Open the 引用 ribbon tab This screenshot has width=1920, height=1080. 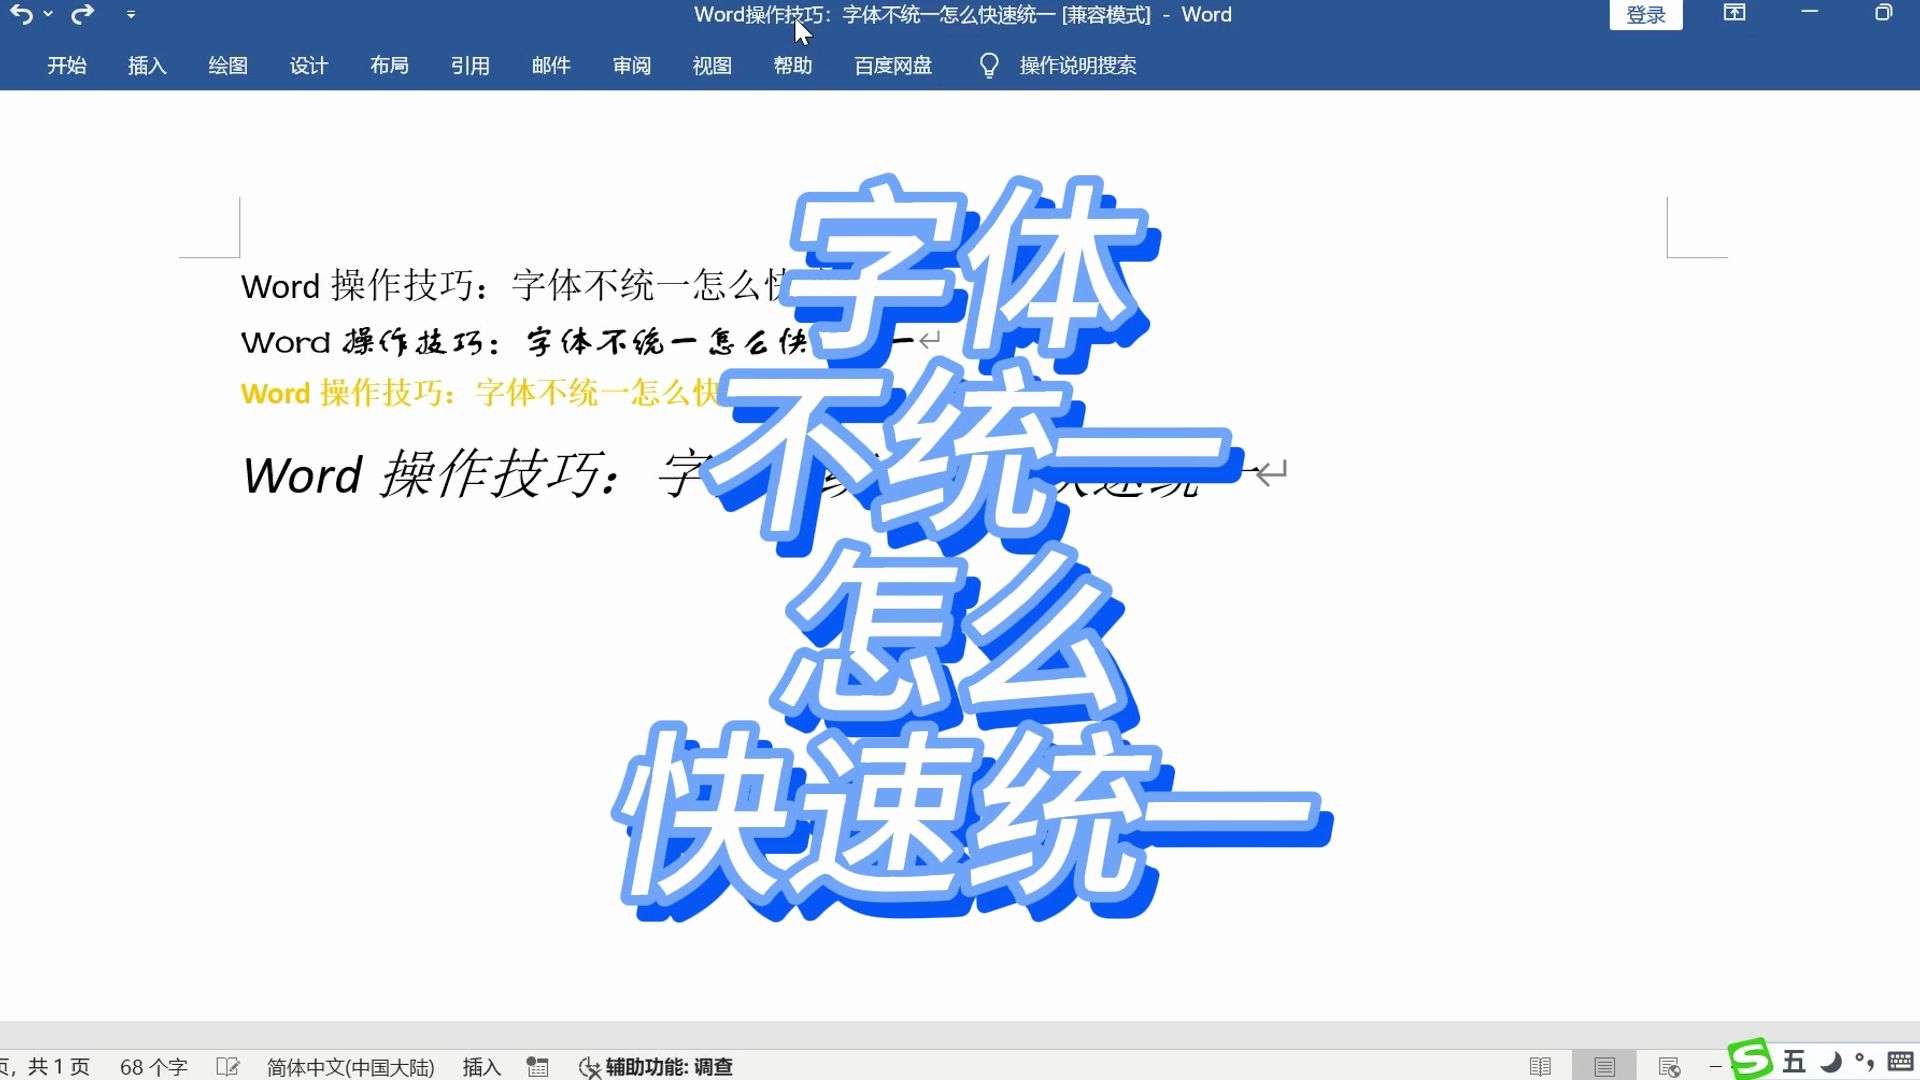pos(470,65)
